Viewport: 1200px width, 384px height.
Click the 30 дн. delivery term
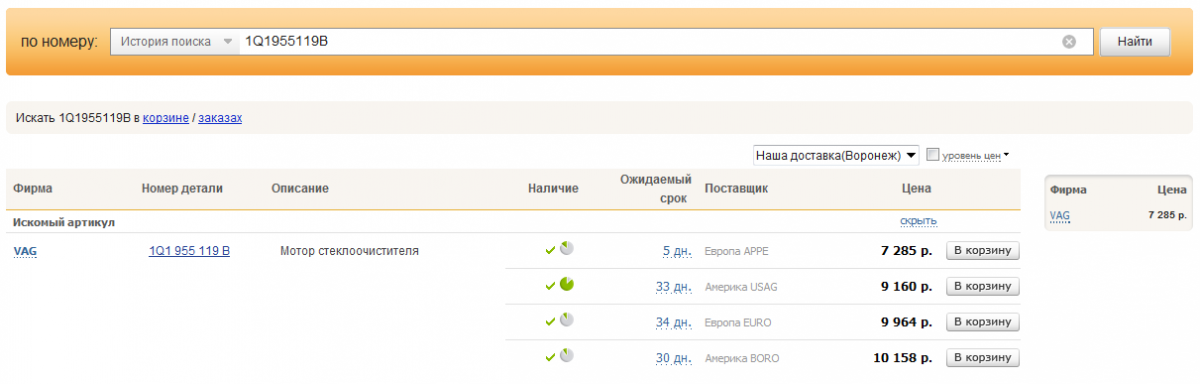tap(674, 358)
